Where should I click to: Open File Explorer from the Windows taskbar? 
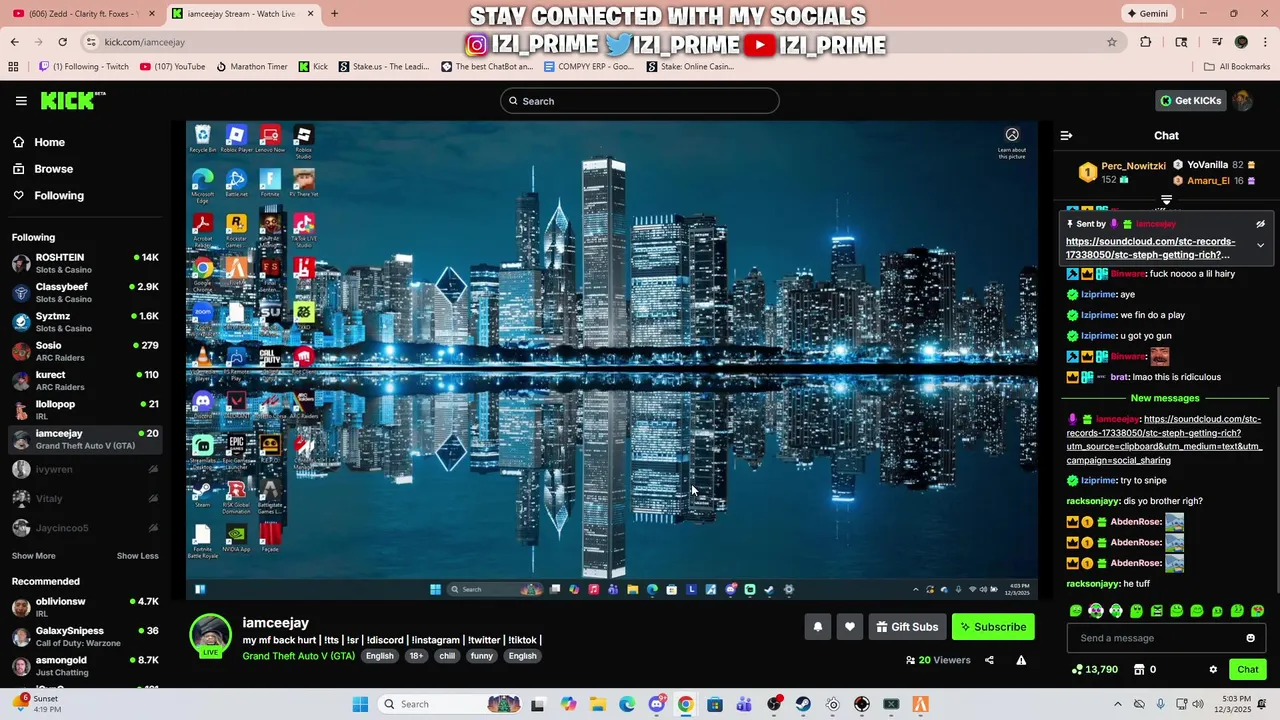(597, 704)
